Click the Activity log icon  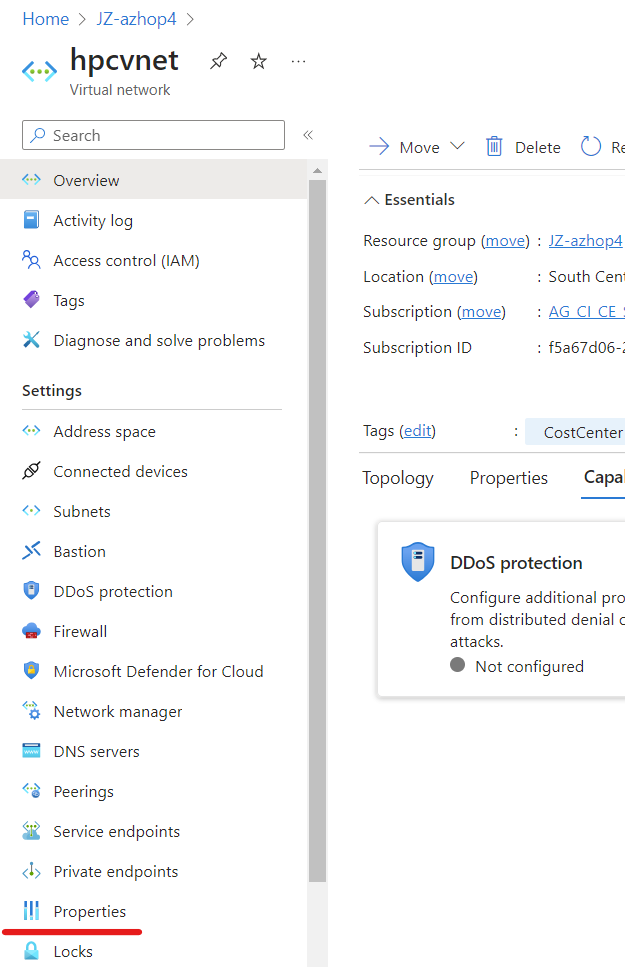click(x=31, y=220)
